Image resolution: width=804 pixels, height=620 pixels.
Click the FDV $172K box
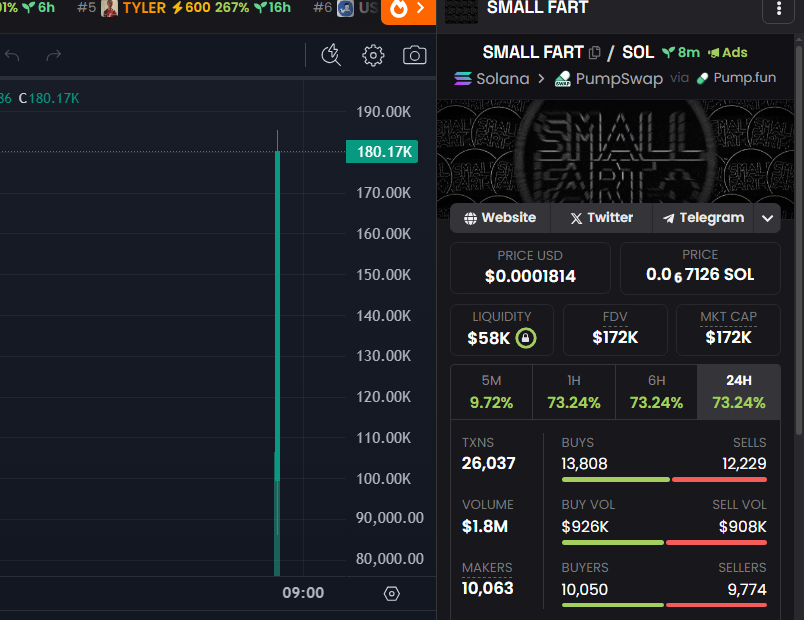615,330
